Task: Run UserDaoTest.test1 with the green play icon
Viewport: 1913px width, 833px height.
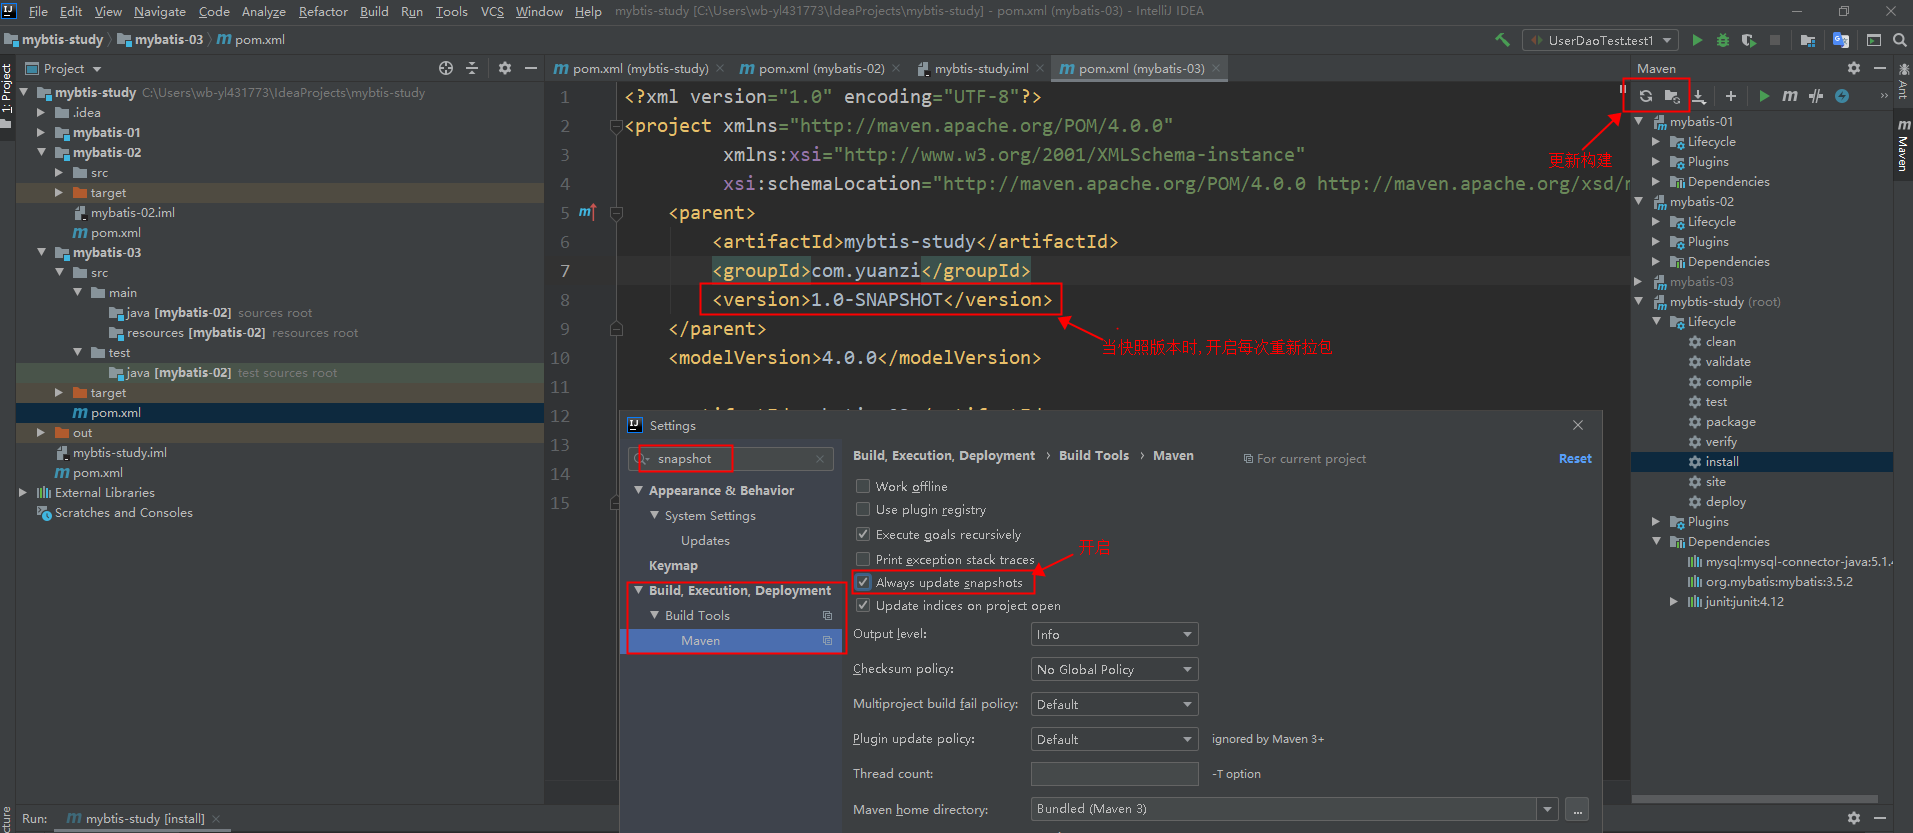Action: pyautogui.click(x=1697, y=40)
